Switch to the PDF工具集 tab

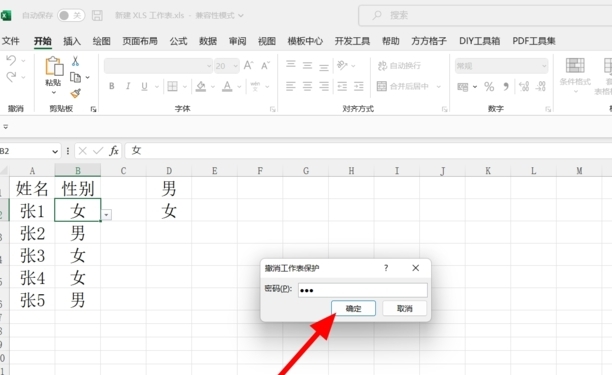(x=534, y=41)
